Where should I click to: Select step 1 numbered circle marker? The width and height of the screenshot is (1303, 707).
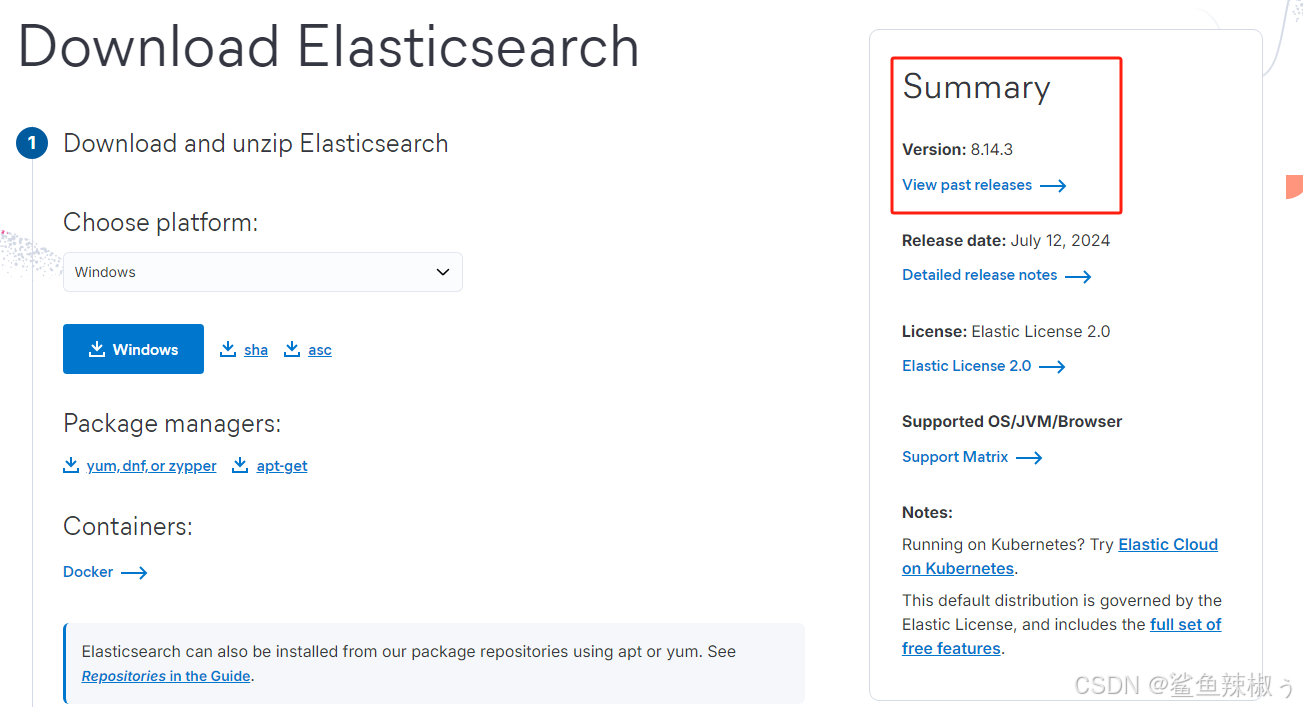pos(32,143)
